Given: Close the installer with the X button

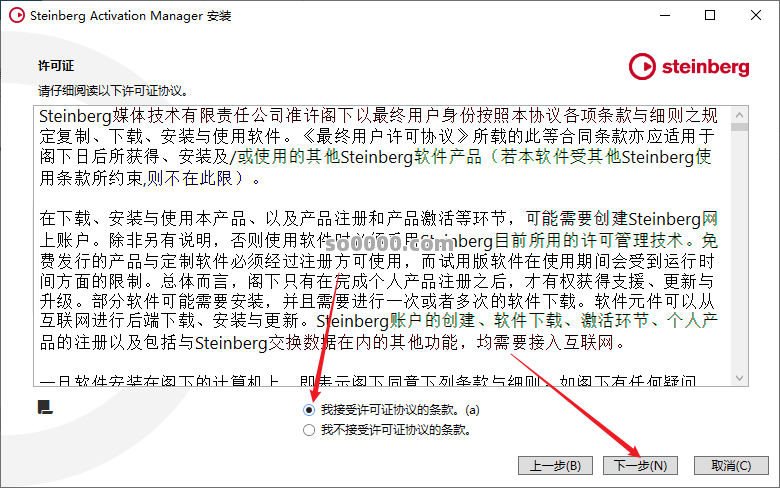Looking at the screenshot, I should click(x=756, y=15).
